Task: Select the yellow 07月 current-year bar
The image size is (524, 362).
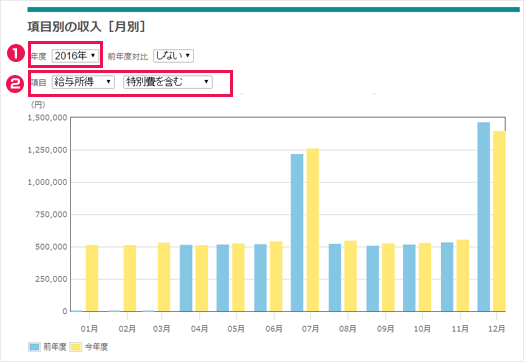Action: pyautogui.click(x=313, y=230)
